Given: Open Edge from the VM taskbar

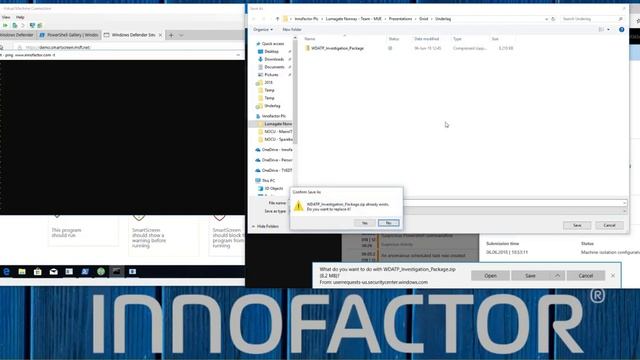Looking at the screenshot, I should tap(6, 271).
